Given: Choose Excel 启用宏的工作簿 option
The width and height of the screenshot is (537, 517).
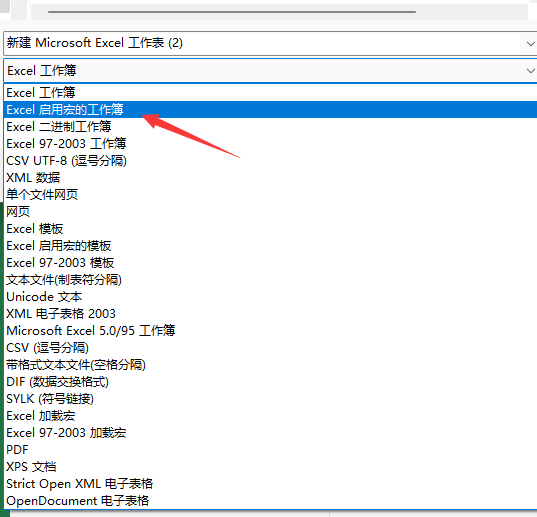Looking at the screenshot, I should tap(271, 110).
